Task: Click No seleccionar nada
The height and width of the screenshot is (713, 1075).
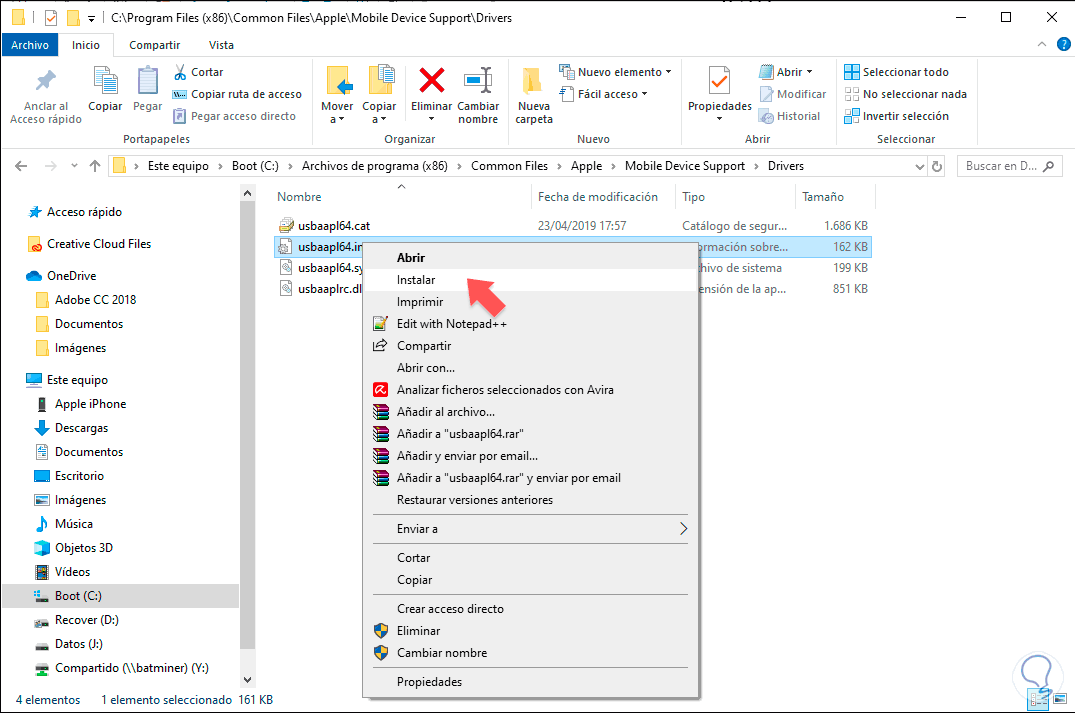Action: tap(905, 94)
